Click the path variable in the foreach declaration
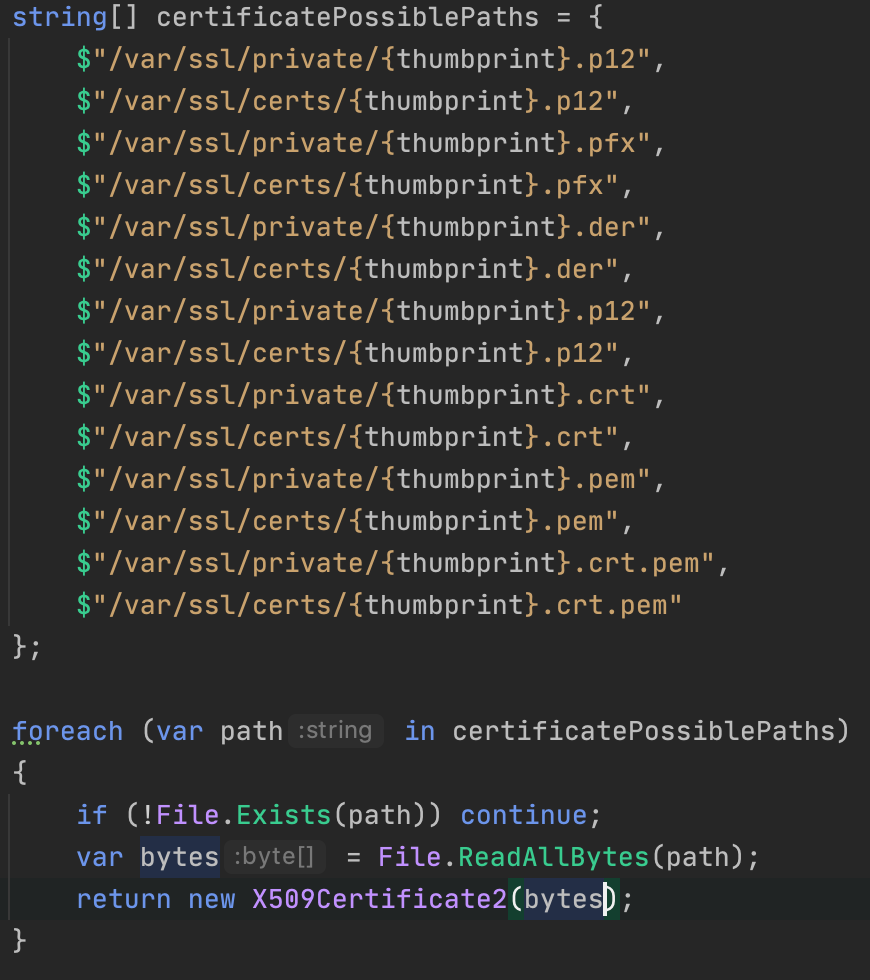This screenshot has width=870, height=980. click(252, 731)
